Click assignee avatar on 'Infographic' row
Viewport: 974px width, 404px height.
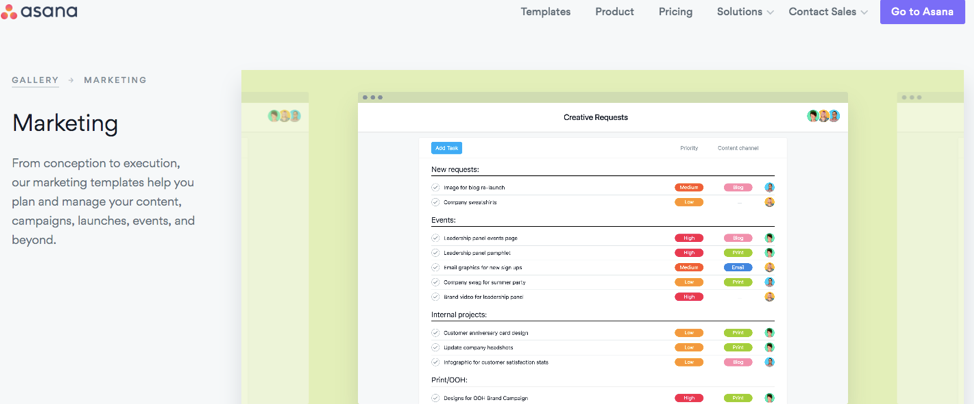[770, 362]
